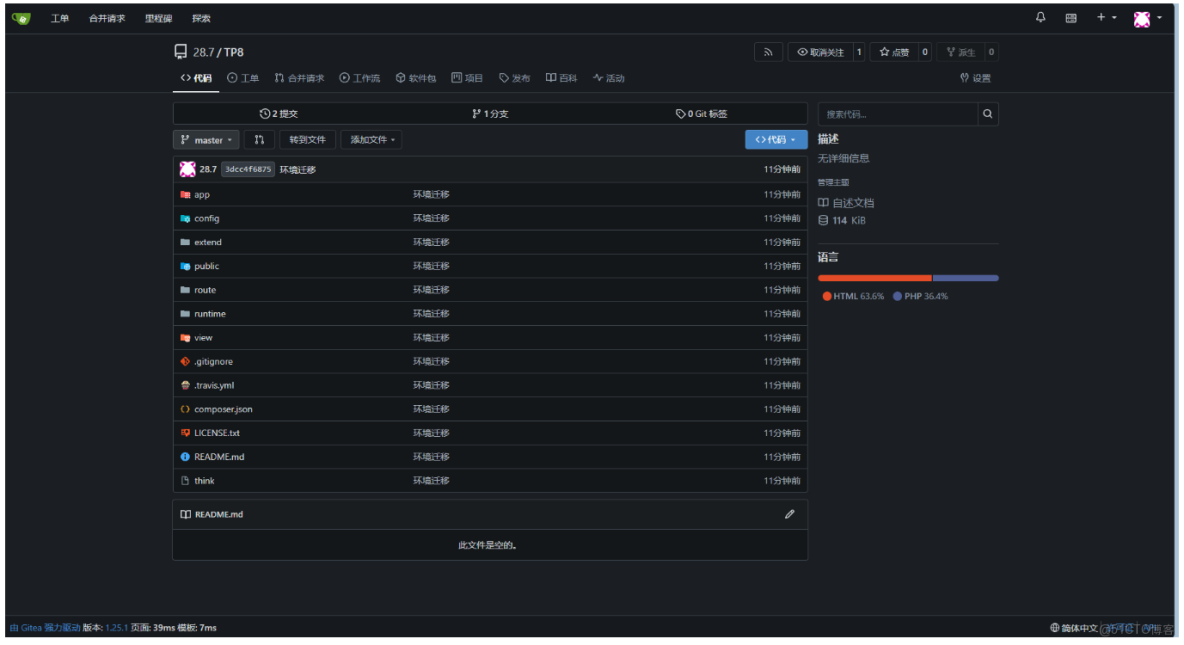Click the 转到文件 button
This screenshot has width=1184, height=645.
click(307, 139)
